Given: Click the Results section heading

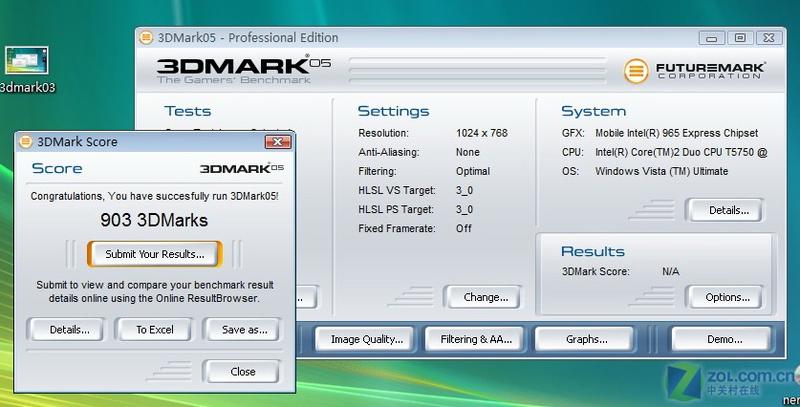Looking at the screenshot, I should pos(592,251).
